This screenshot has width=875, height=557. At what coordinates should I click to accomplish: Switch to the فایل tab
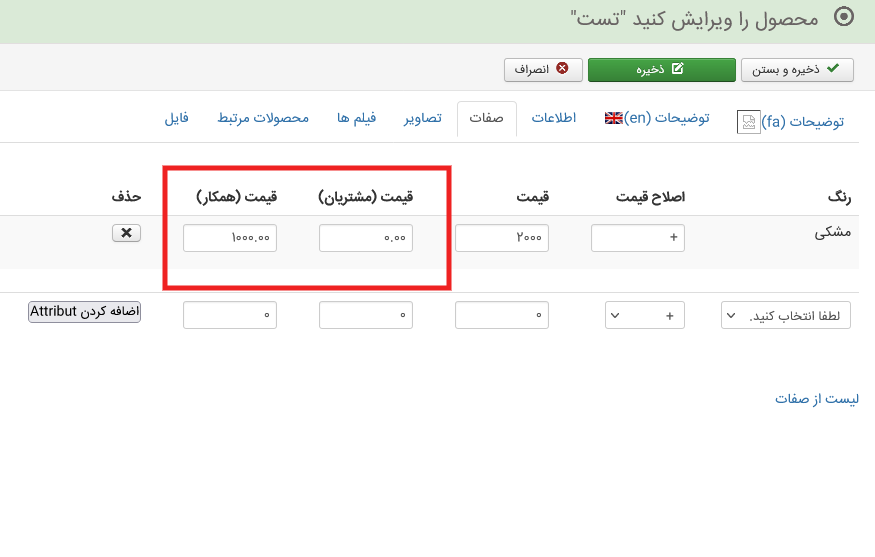tap(177, 118)
